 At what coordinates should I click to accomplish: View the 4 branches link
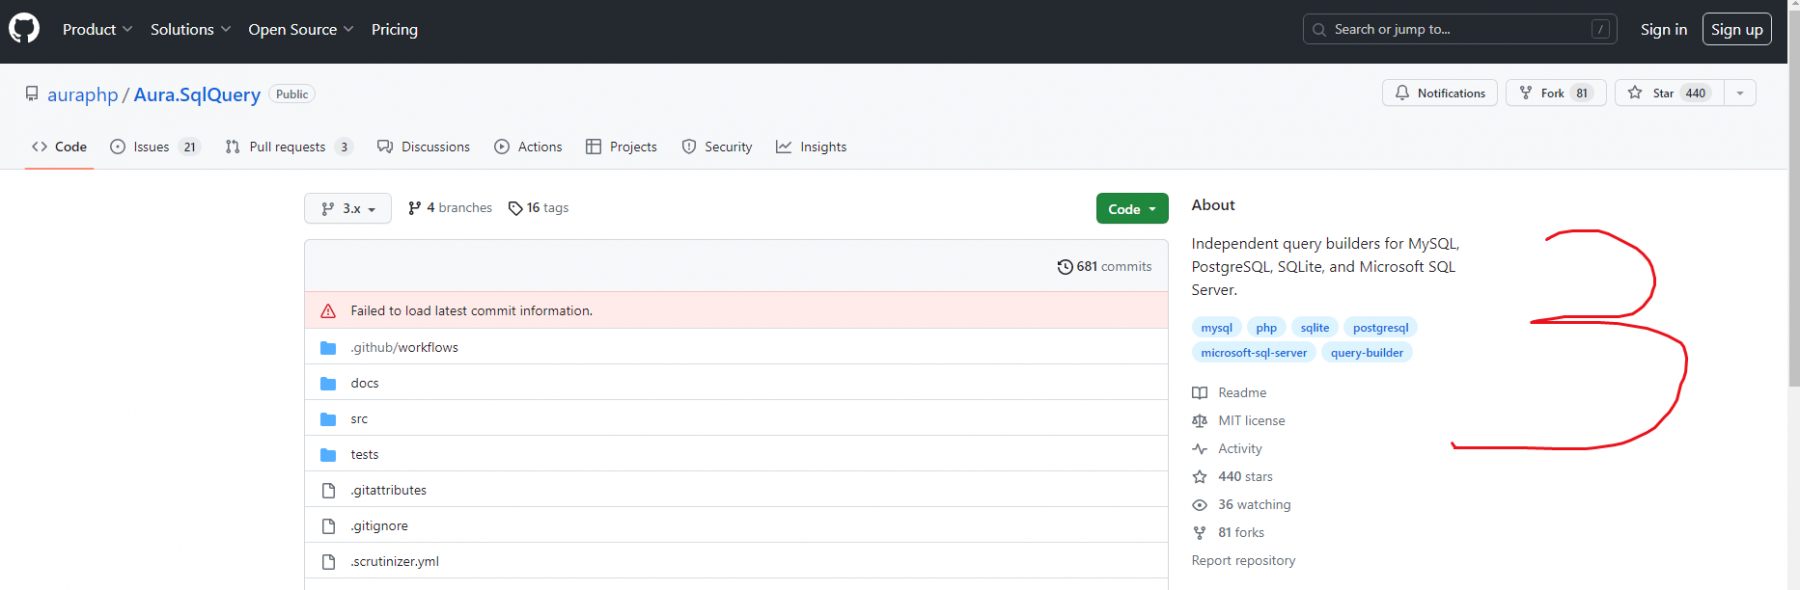tap(450, 208)
